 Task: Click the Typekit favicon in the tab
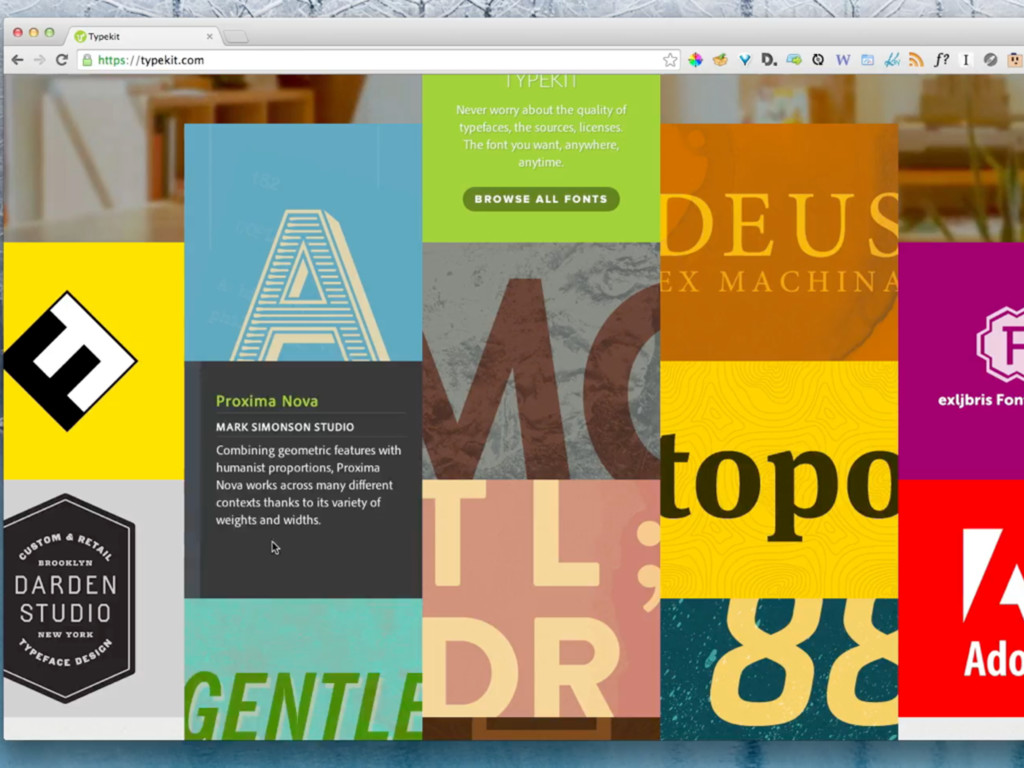tap(80, 37)
